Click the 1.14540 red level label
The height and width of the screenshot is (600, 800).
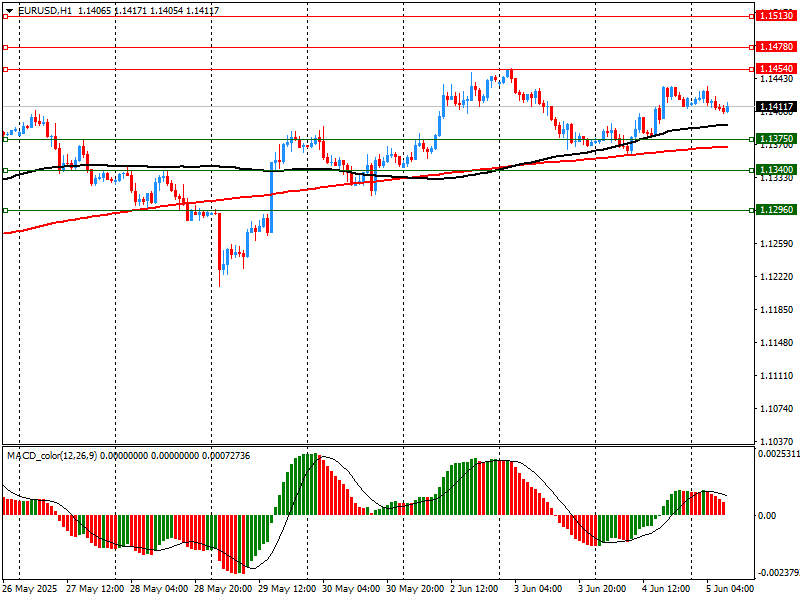[x=776, y=68]
